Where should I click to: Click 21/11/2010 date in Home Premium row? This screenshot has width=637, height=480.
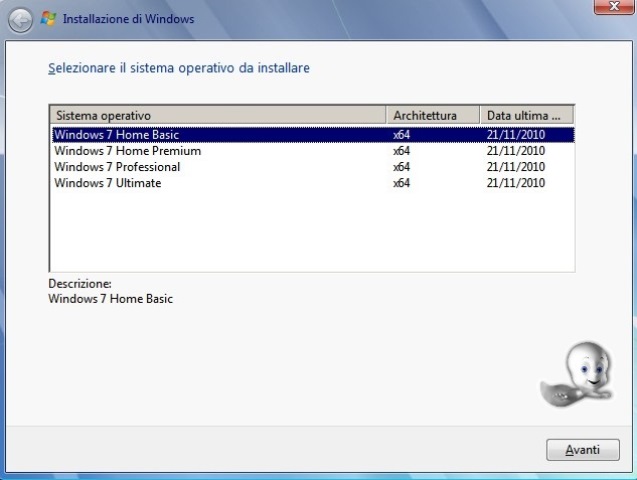coord(516,151)
